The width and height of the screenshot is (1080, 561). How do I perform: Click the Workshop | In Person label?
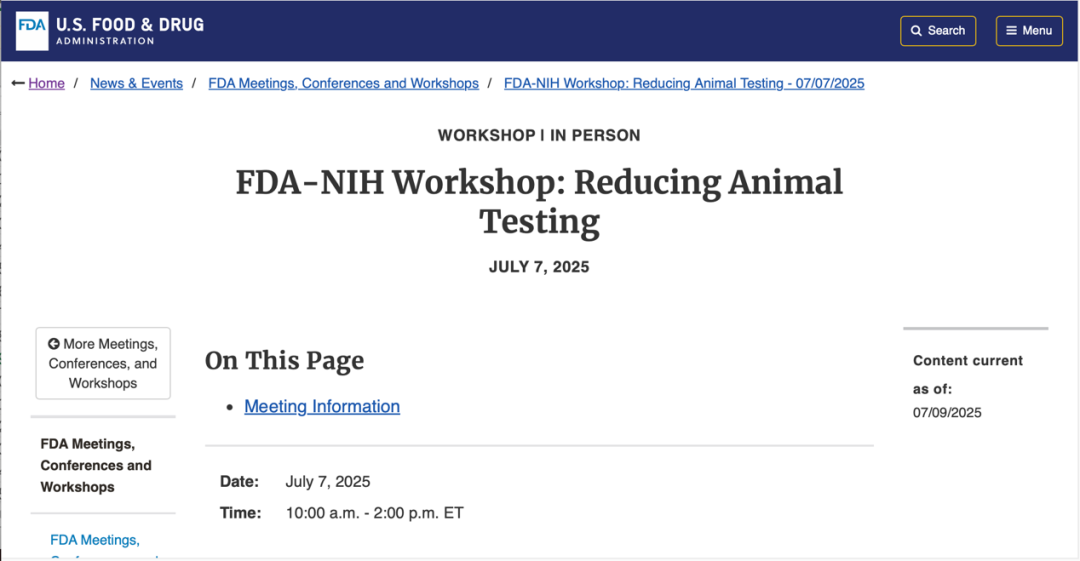539,135
